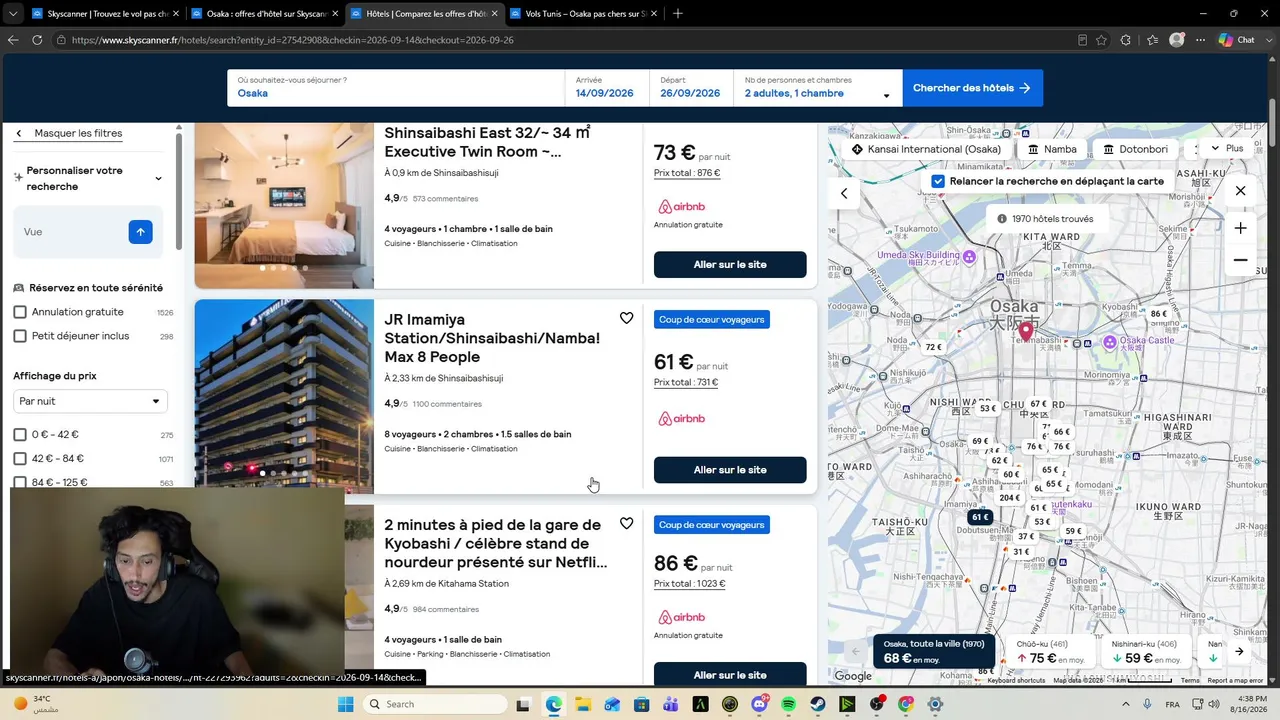Open the Chūō-ku 75 € average card

coord(1051,652)
